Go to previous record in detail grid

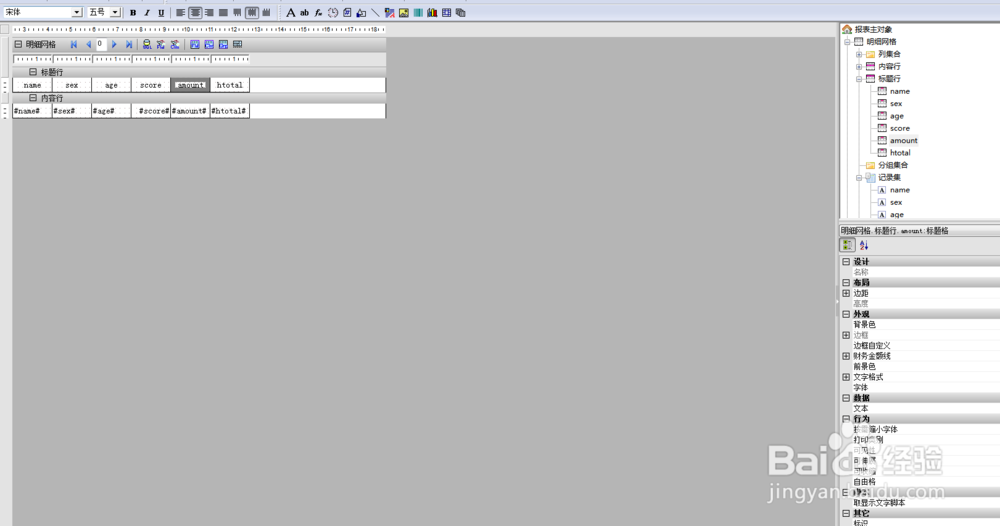click(x=88, y=45)
